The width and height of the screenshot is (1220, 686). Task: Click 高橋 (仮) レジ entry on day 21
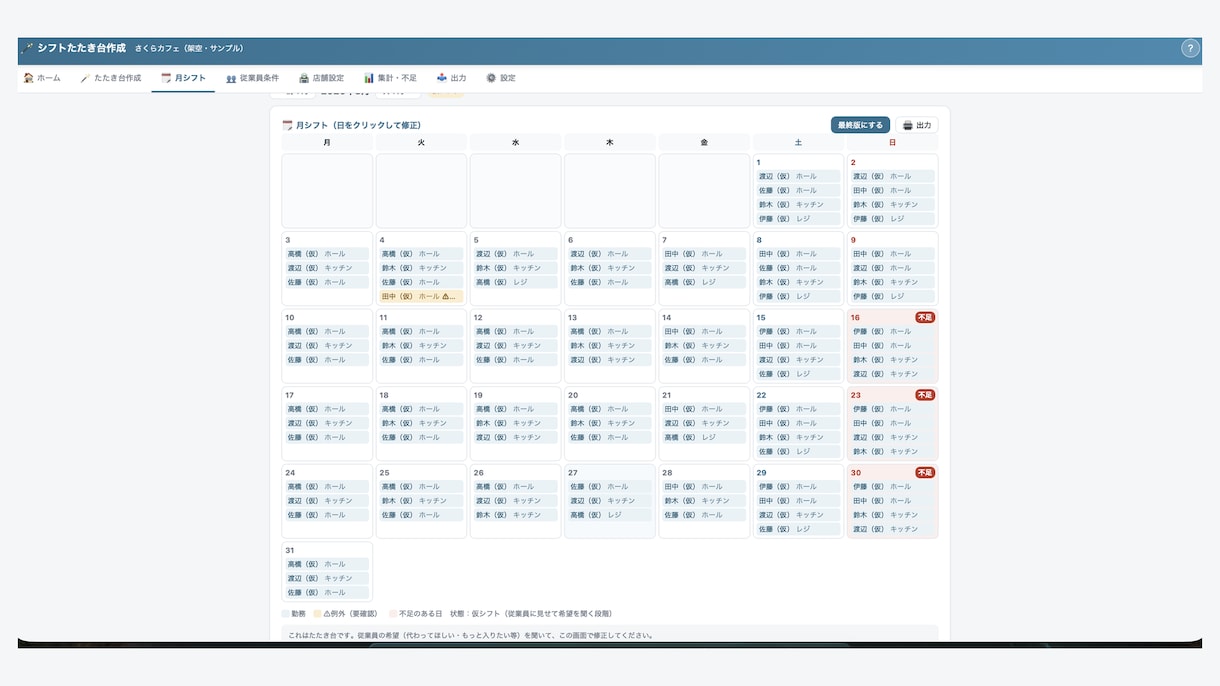point(704,437)
